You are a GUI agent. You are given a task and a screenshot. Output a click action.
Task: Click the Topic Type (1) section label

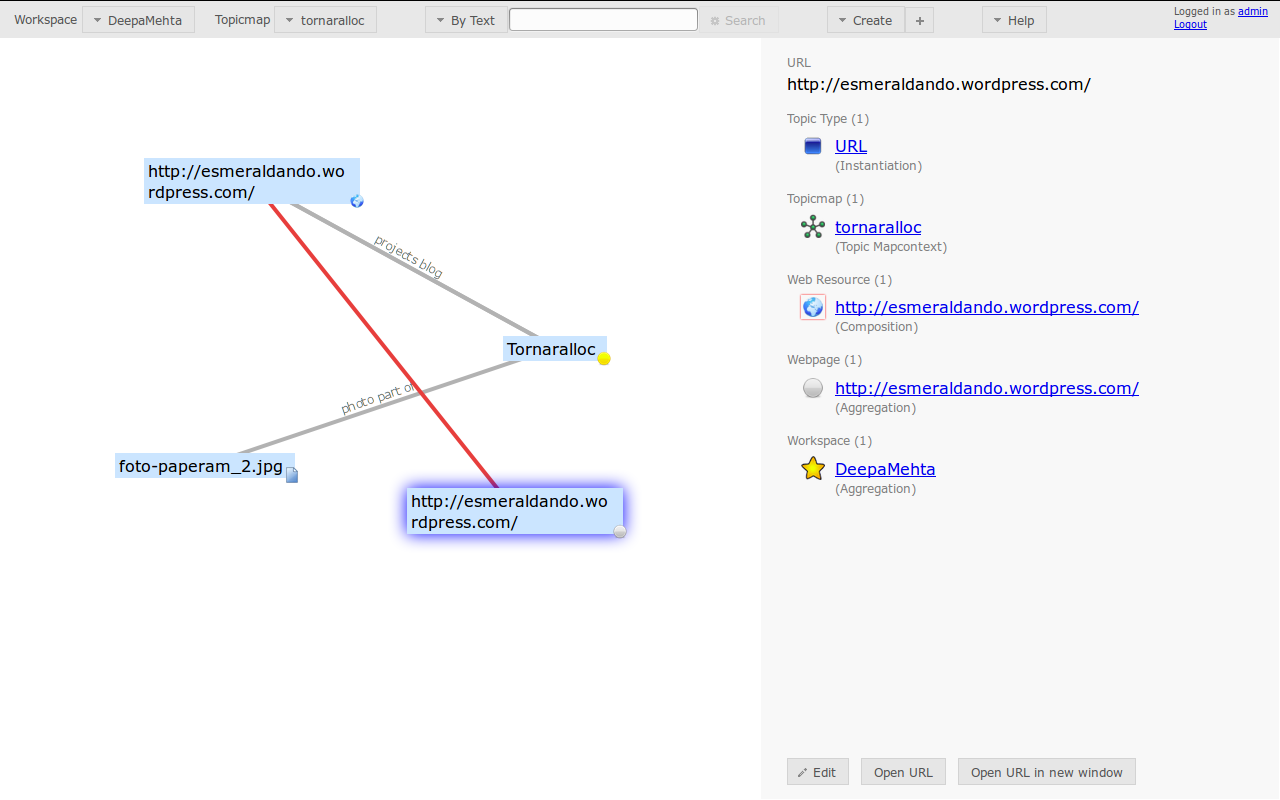[828, 118]
